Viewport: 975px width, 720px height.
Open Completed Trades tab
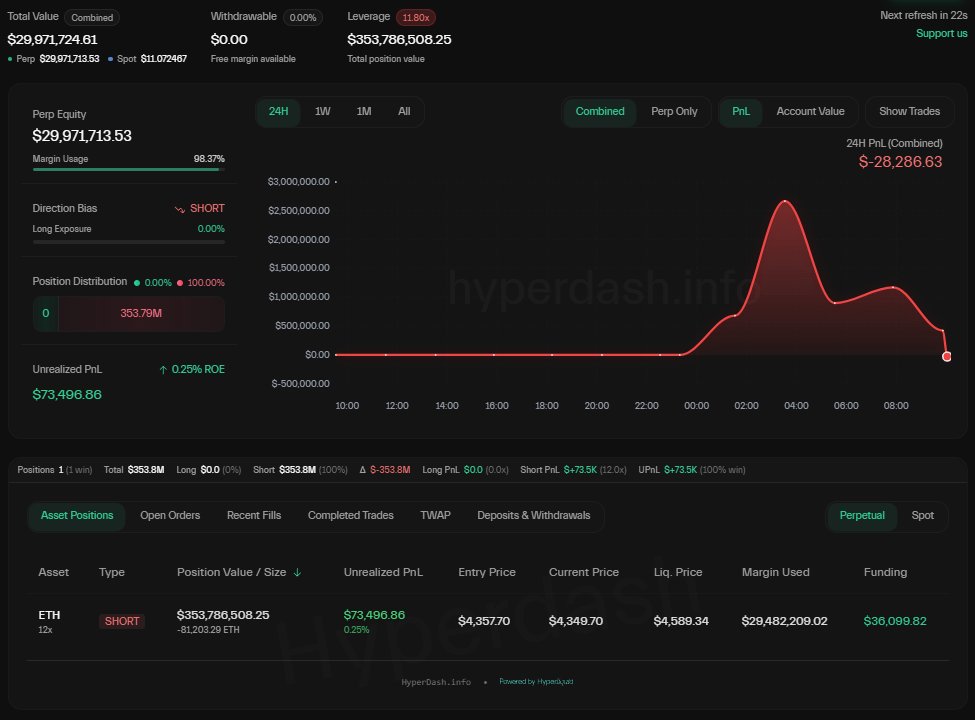pyautogui.click(x=351, y=515)
